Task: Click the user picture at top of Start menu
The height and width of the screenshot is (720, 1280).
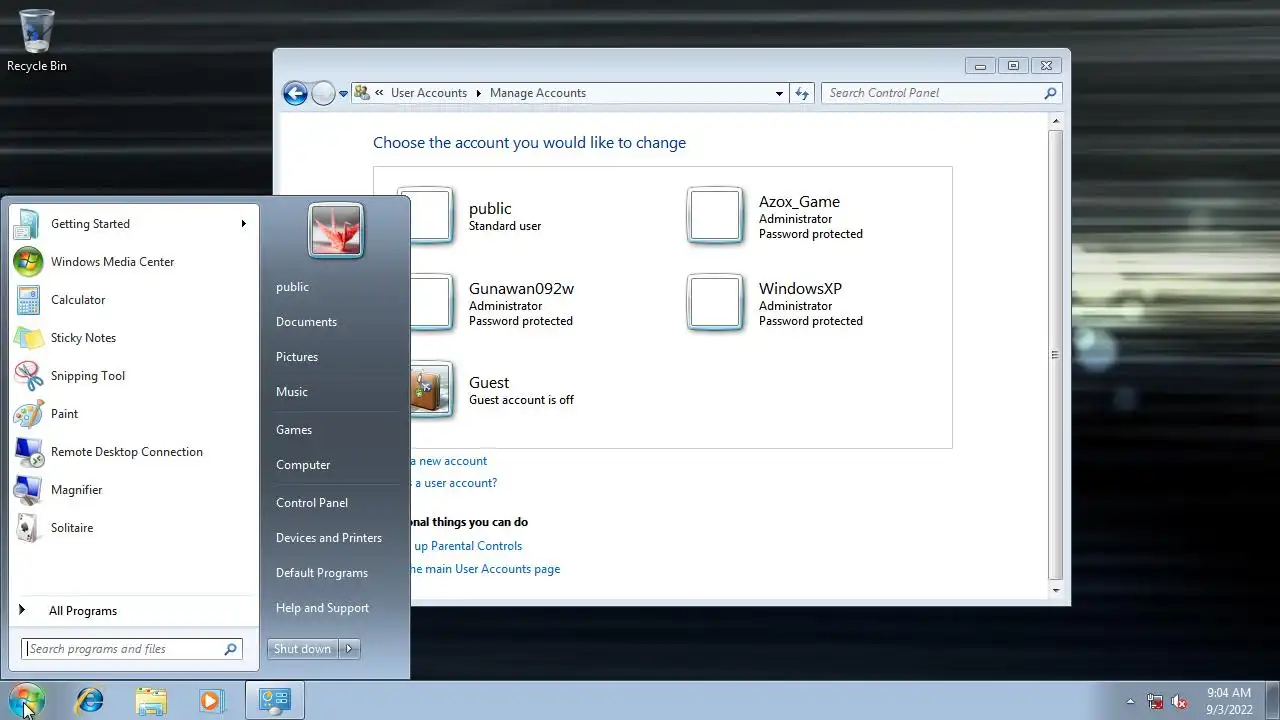Action: [x=335, y=230]
